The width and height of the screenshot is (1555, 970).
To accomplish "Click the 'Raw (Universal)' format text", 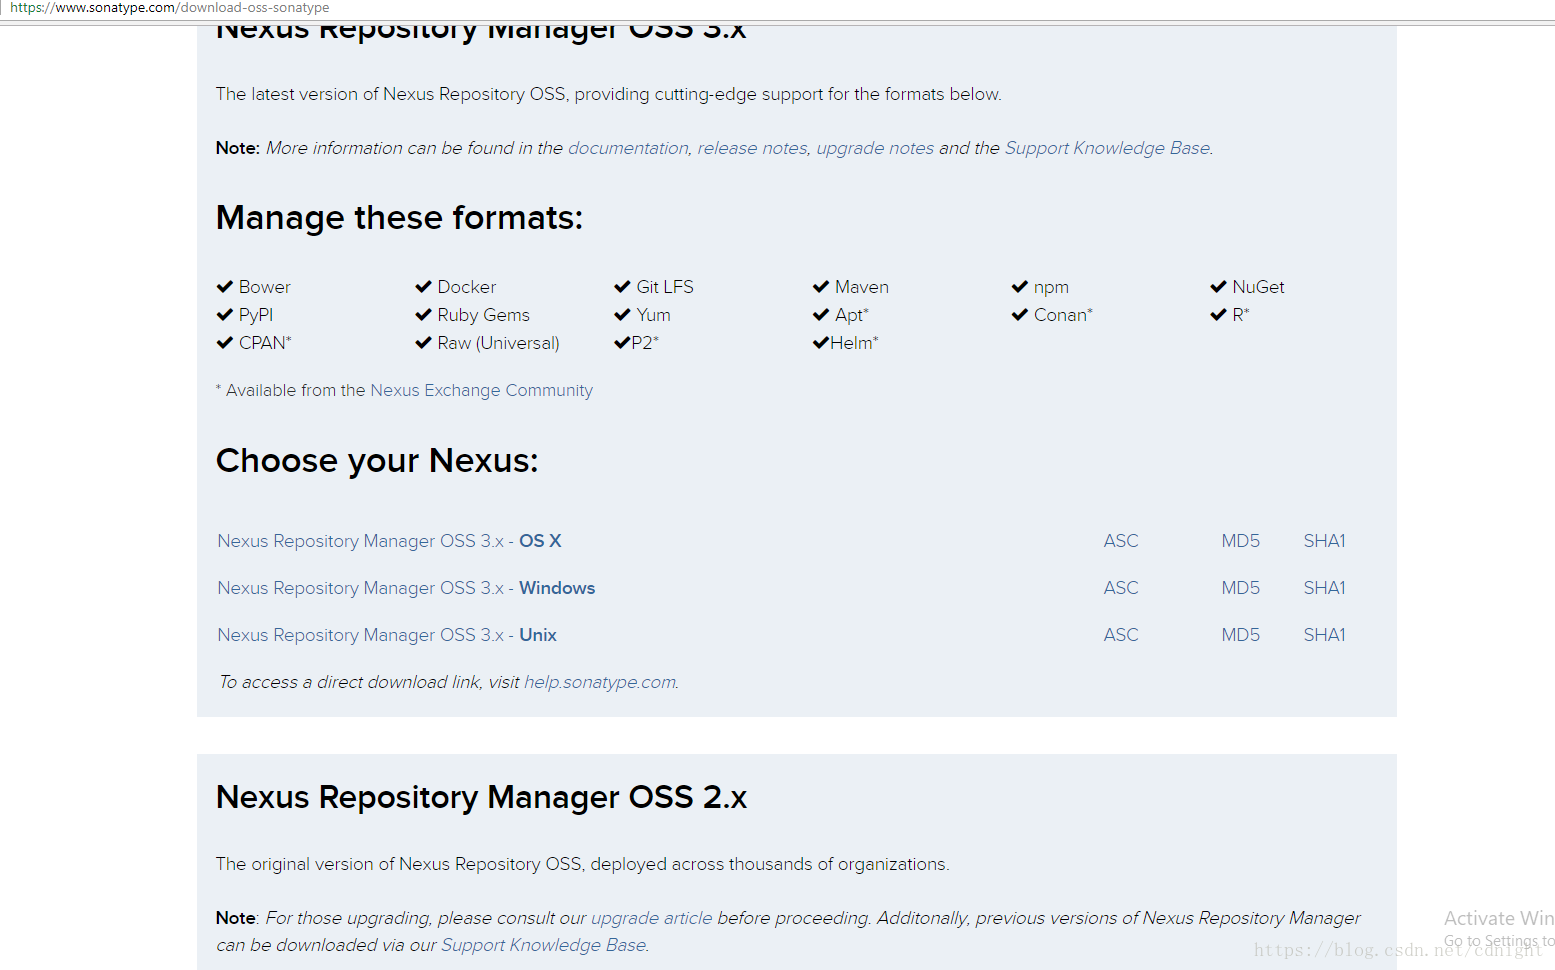I will (x=498, y=343).
